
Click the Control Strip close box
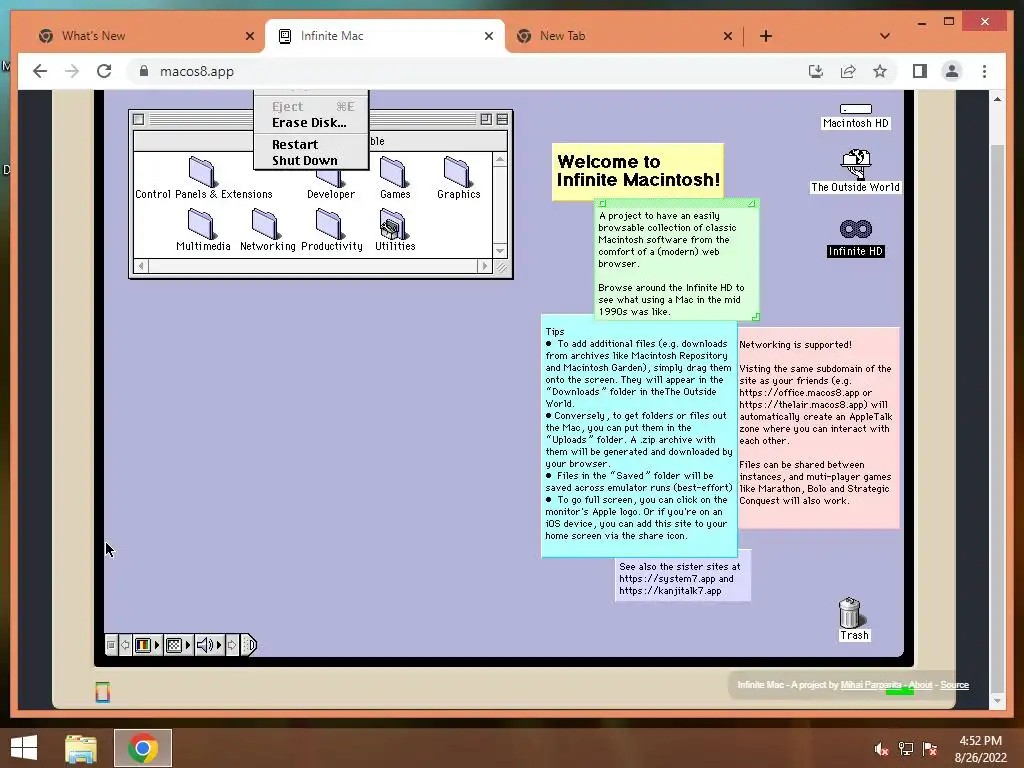point(111,645)
